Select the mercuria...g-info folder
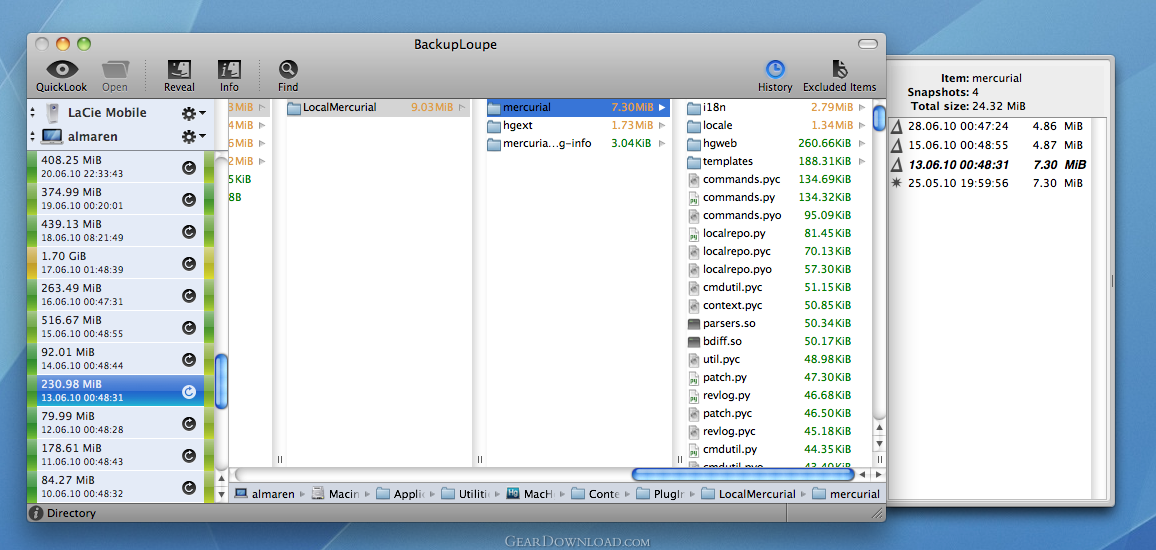The height and width of the screenshot is (550, 1156). 578,143
